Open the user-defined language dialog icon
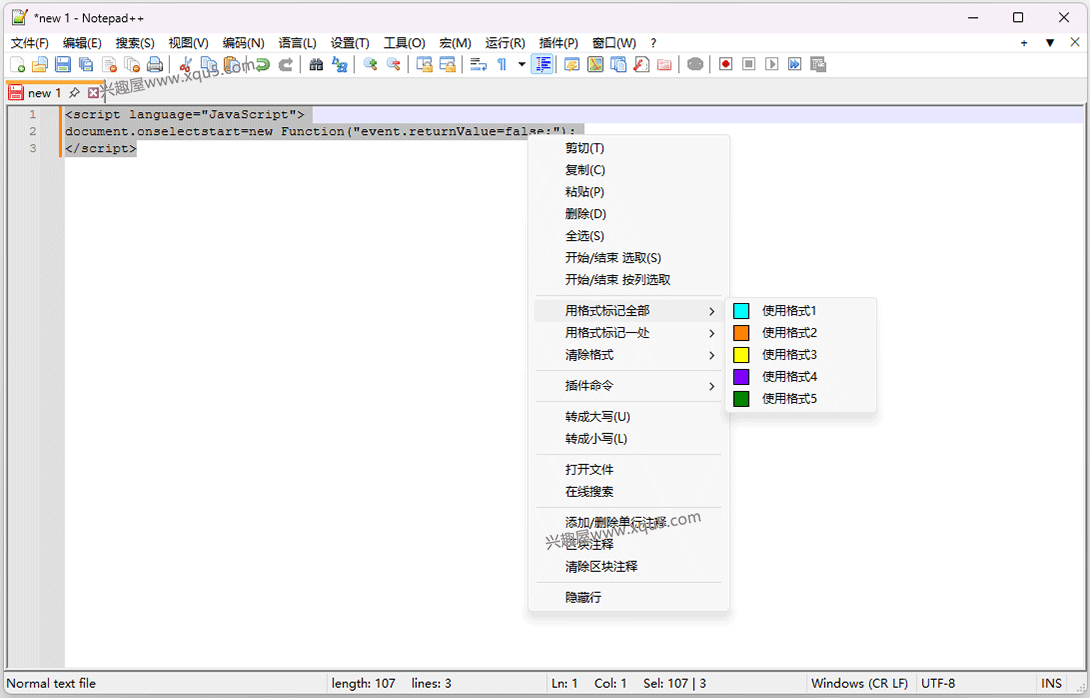The height and width of the screenshot is (698, 1090). 572,65
